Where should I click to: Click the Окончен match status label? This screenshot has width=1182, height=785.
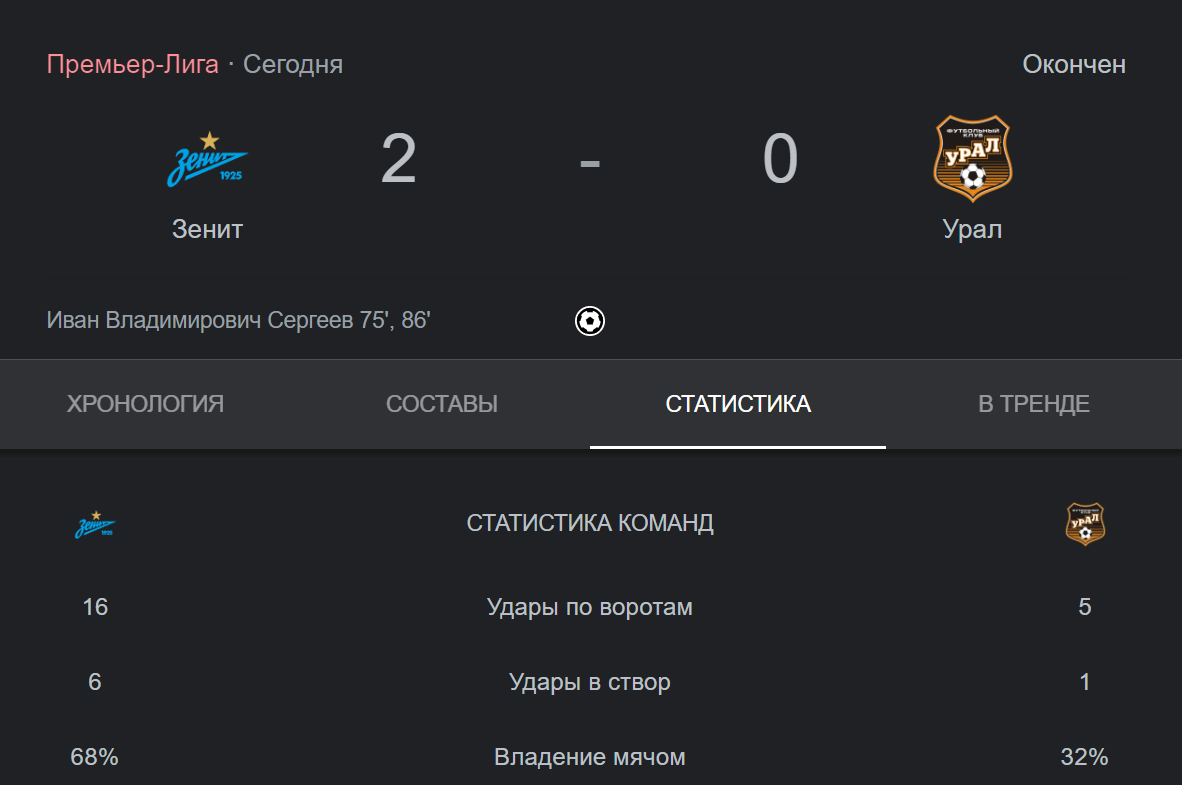pos(1073,64)
